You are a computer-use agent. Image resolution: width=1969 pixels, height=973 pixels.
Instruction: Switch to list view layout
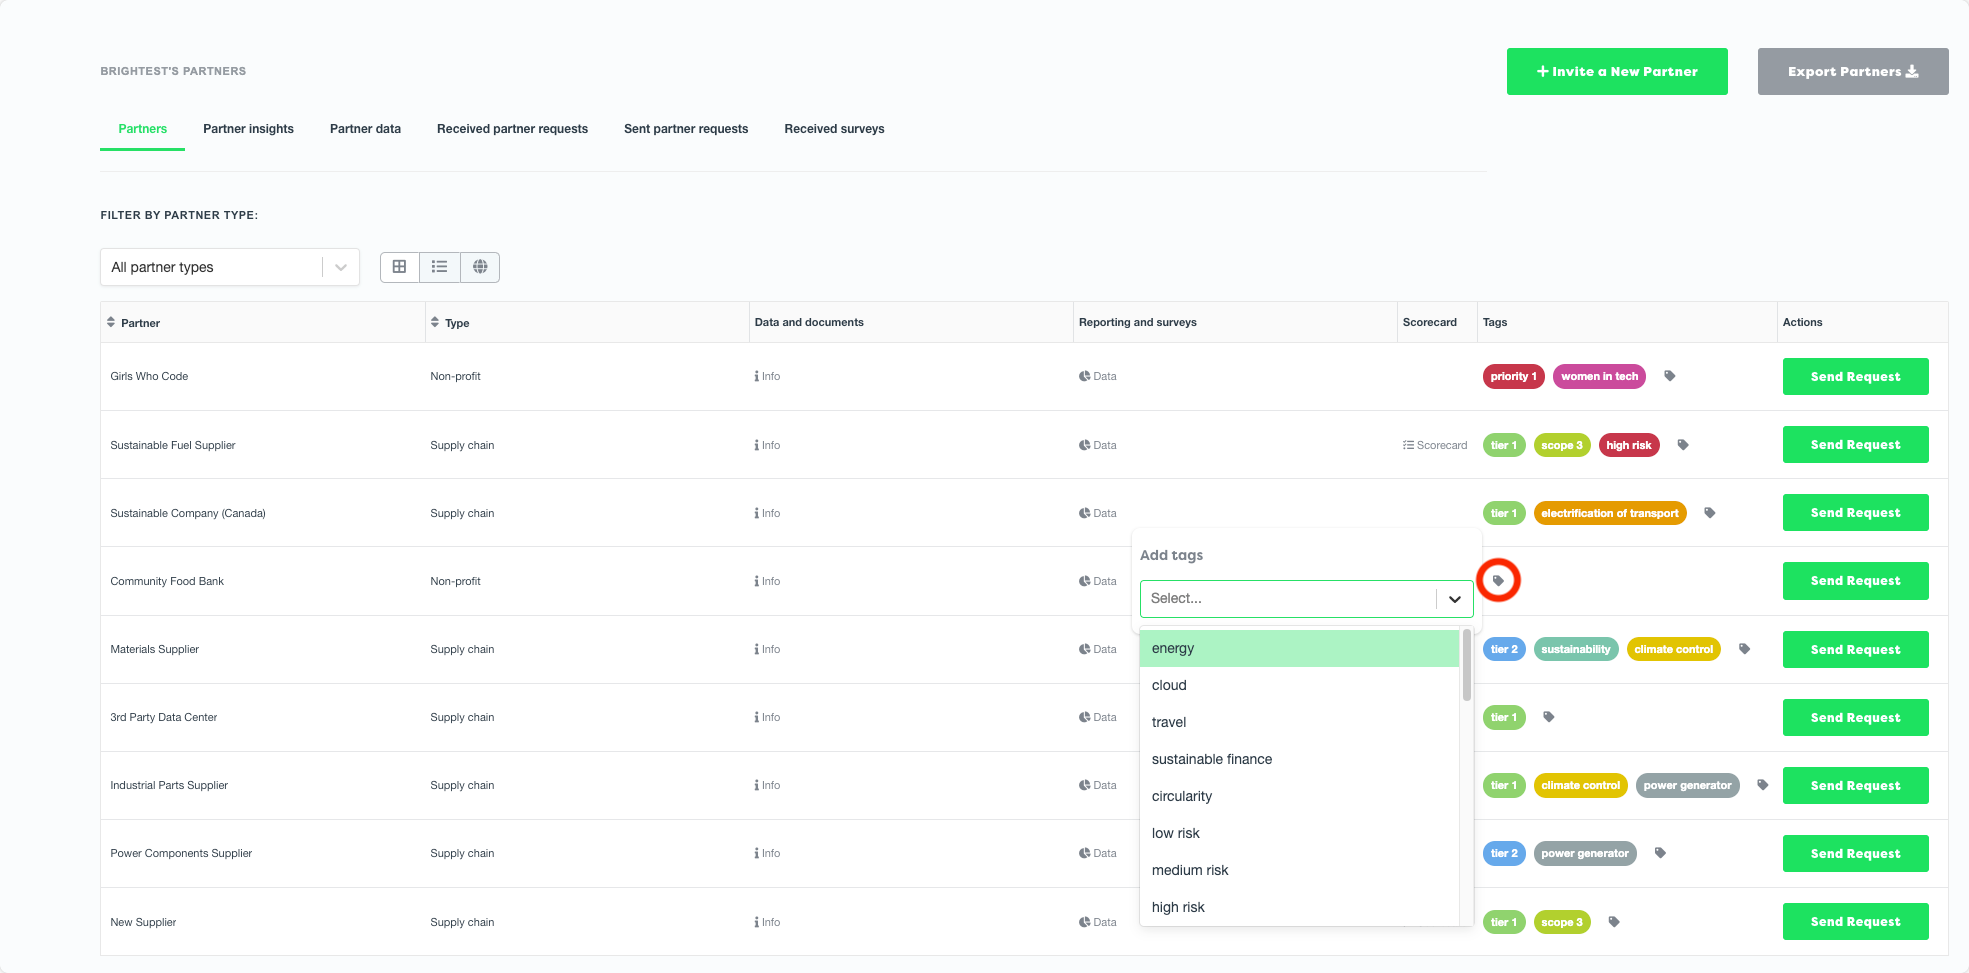[x=439, y=267]
